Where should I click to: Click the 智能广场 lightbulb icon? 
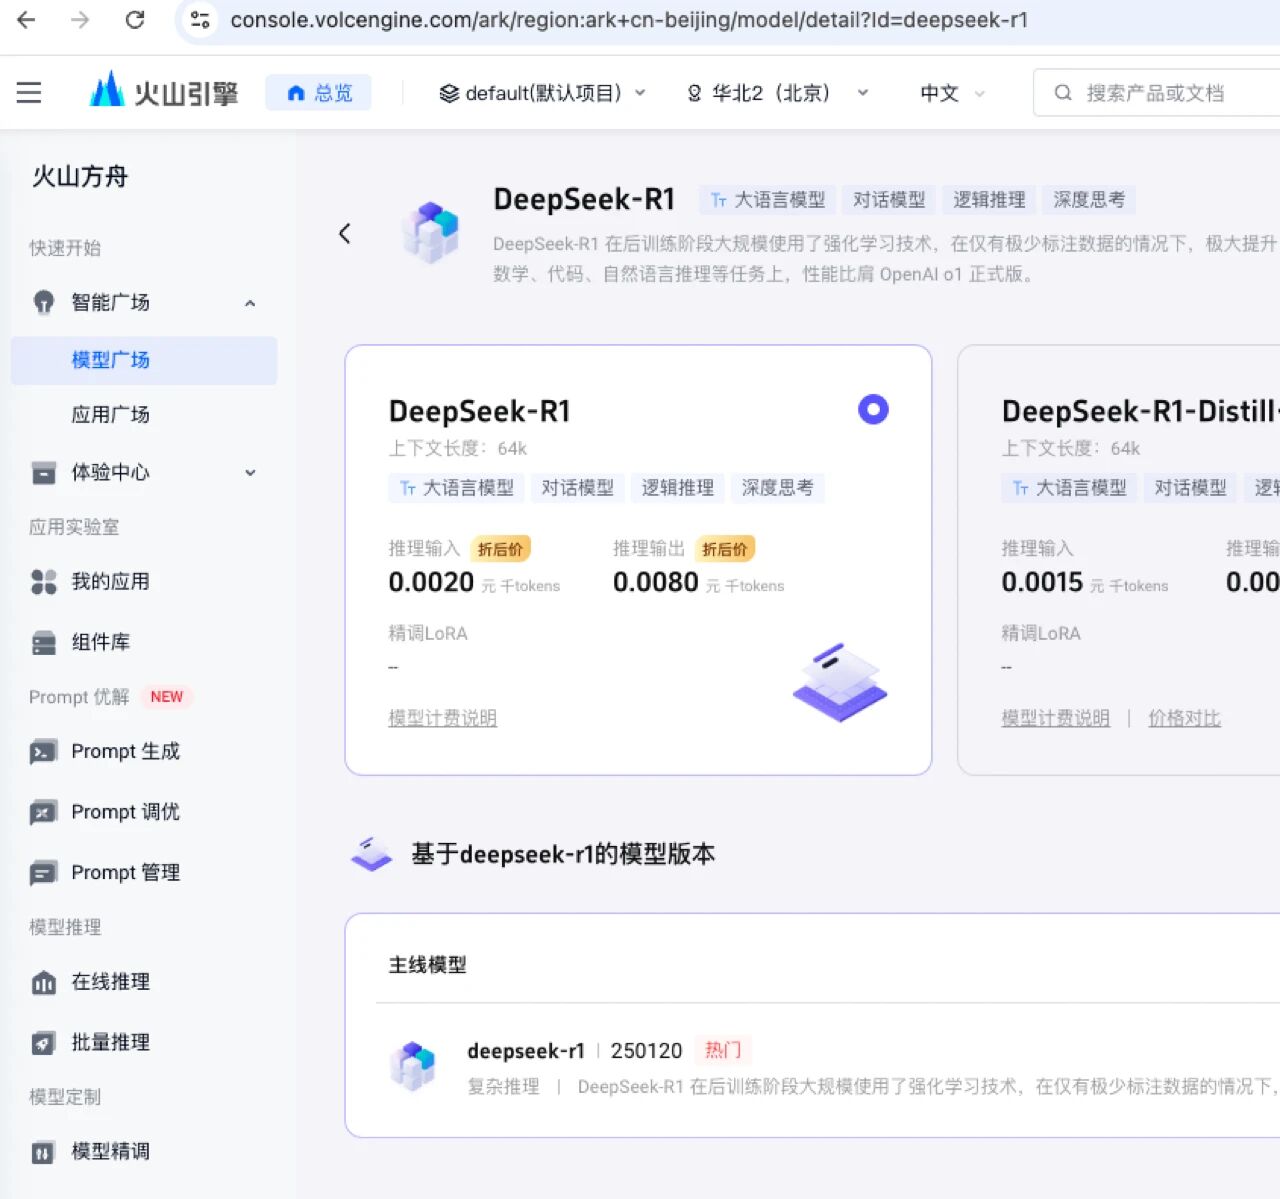tap(43, 302)
